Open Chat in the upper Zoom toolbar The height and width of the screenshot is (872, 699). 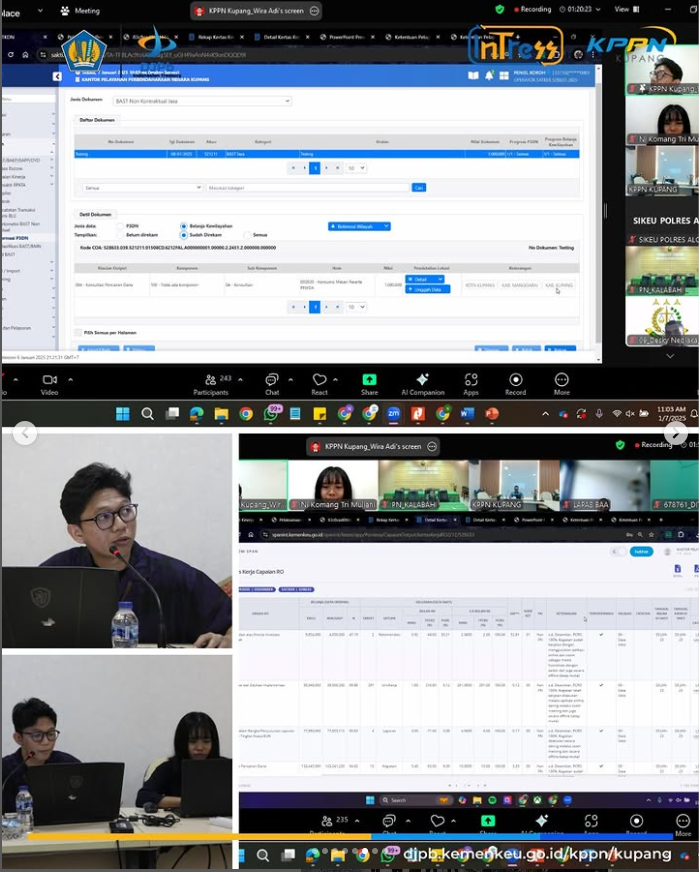pos(272,383)
